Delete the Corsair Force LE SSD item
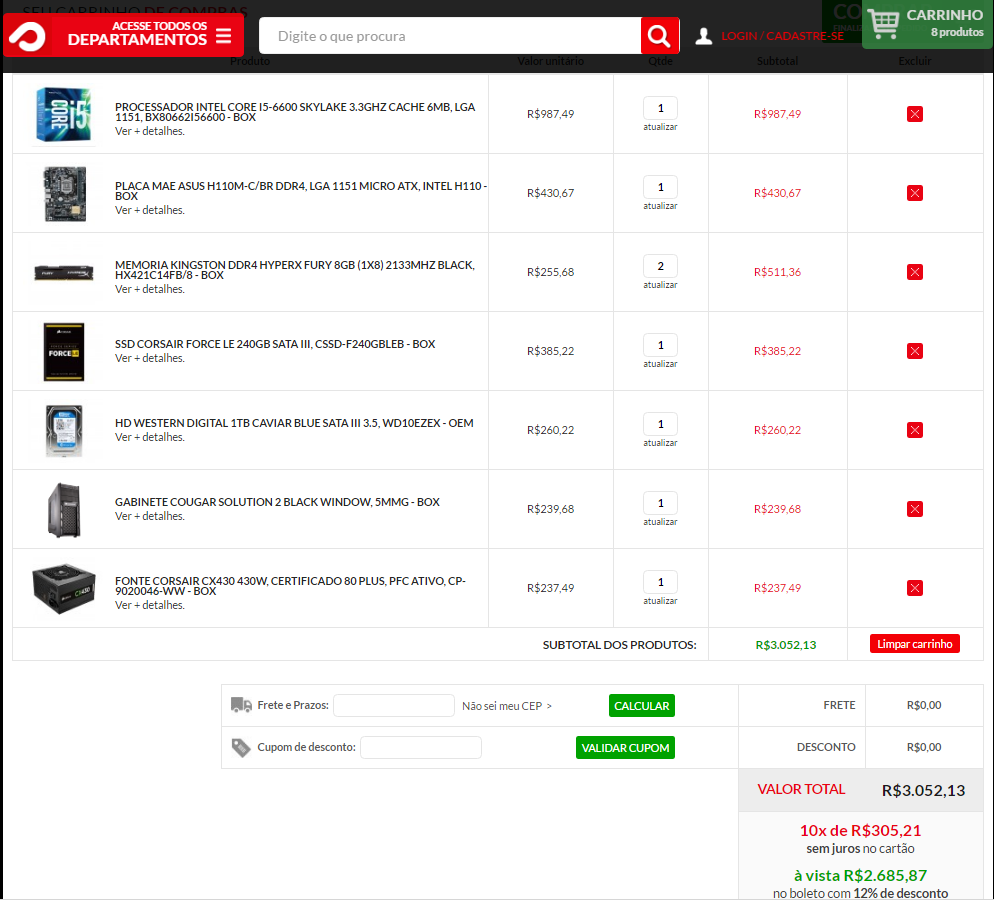The width and height of the screenshot is (994, 900). [x=914, y=351]
